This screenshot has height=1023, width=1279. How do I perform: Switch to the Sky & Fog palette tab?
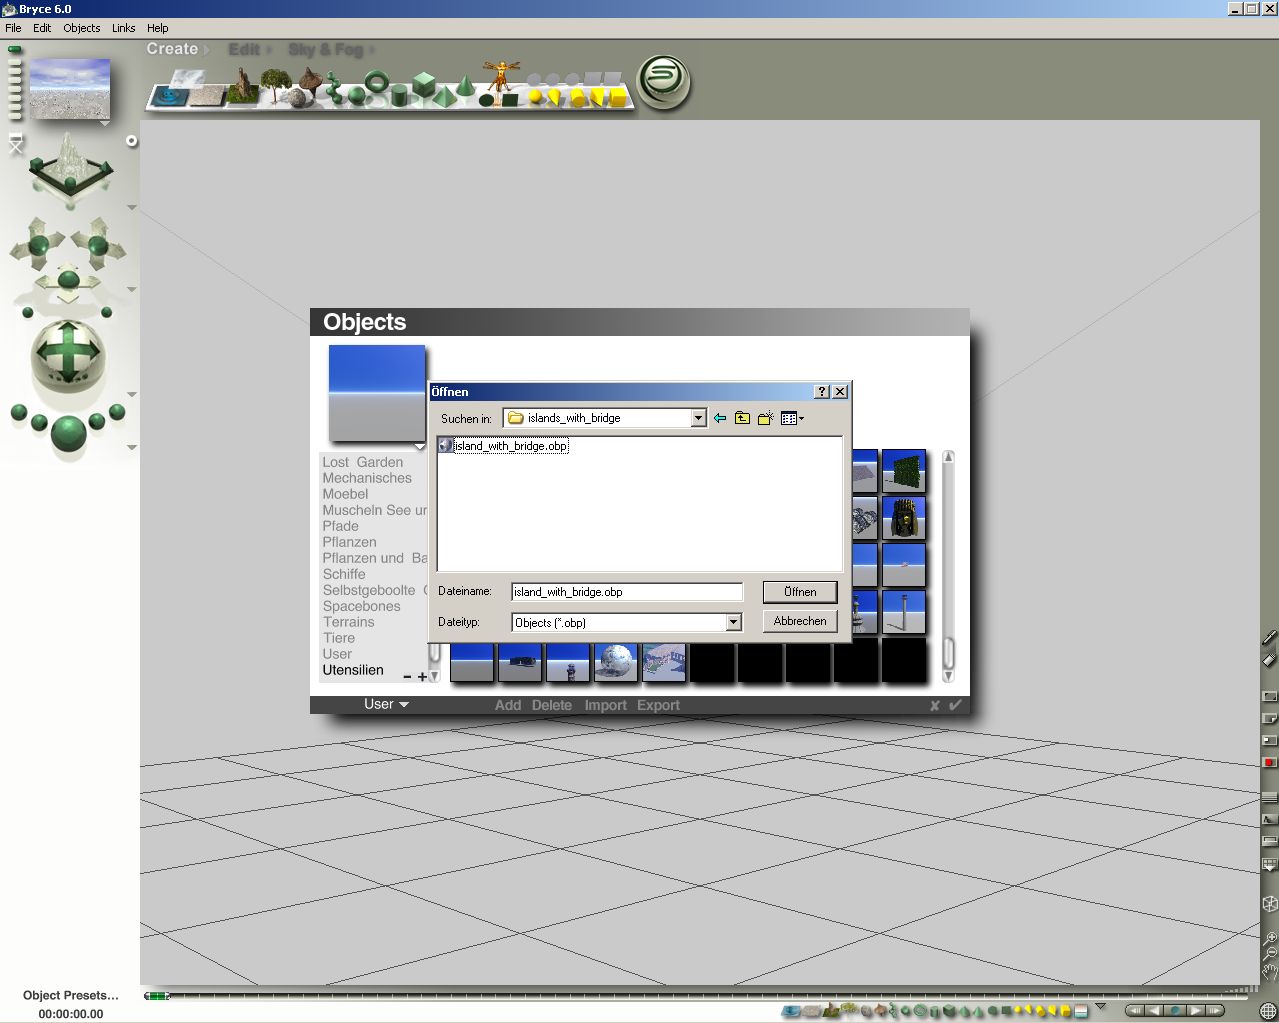click(x=325, y=49)
